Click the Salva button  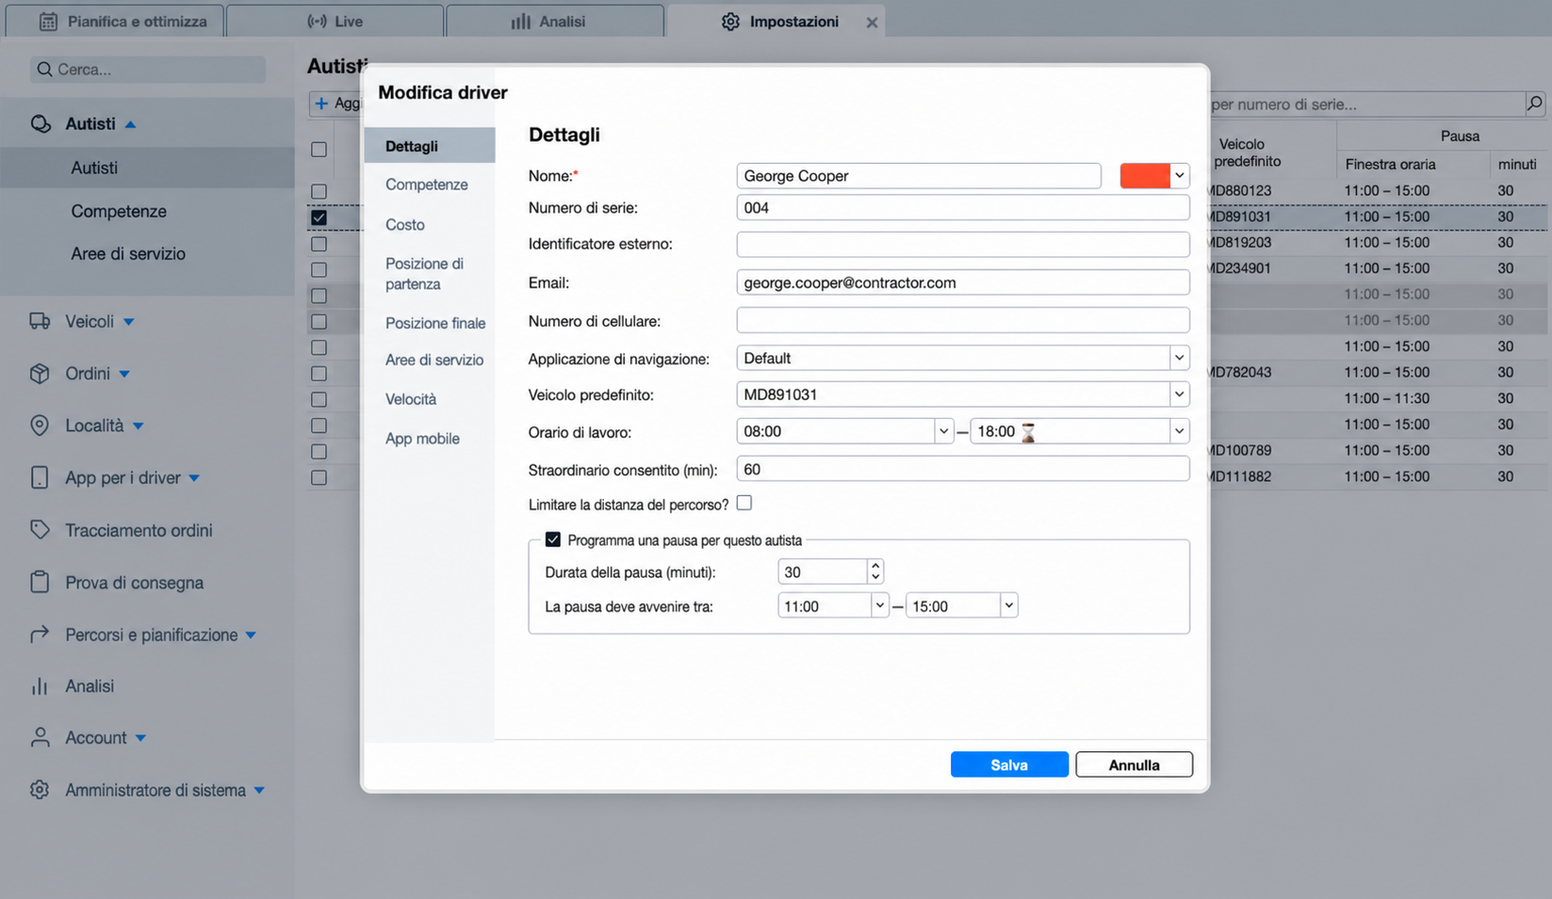tap(1009, 764)
